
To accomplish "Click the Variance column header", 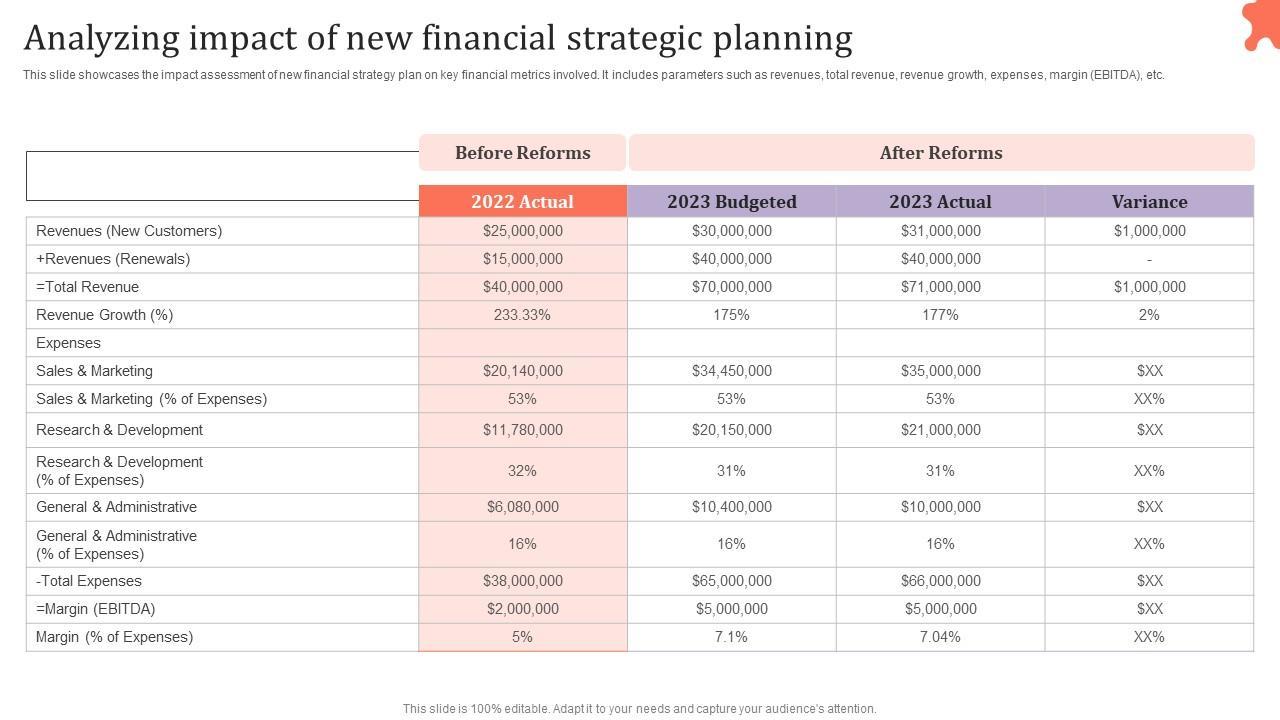I will (x=1149, y=201).
